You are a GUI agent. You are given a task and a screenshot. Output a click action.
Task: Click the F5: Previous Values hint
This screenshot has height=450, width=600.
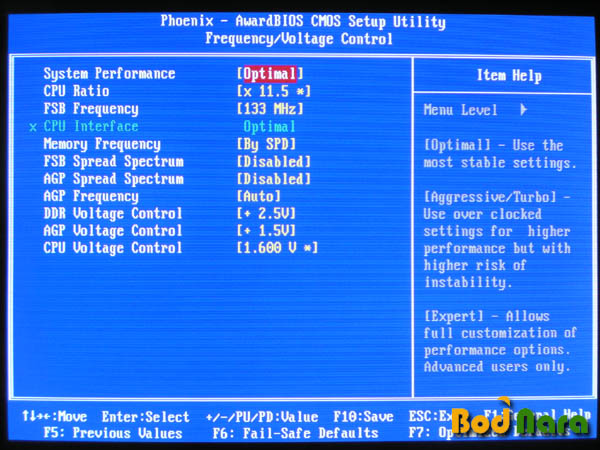point(112,434)
